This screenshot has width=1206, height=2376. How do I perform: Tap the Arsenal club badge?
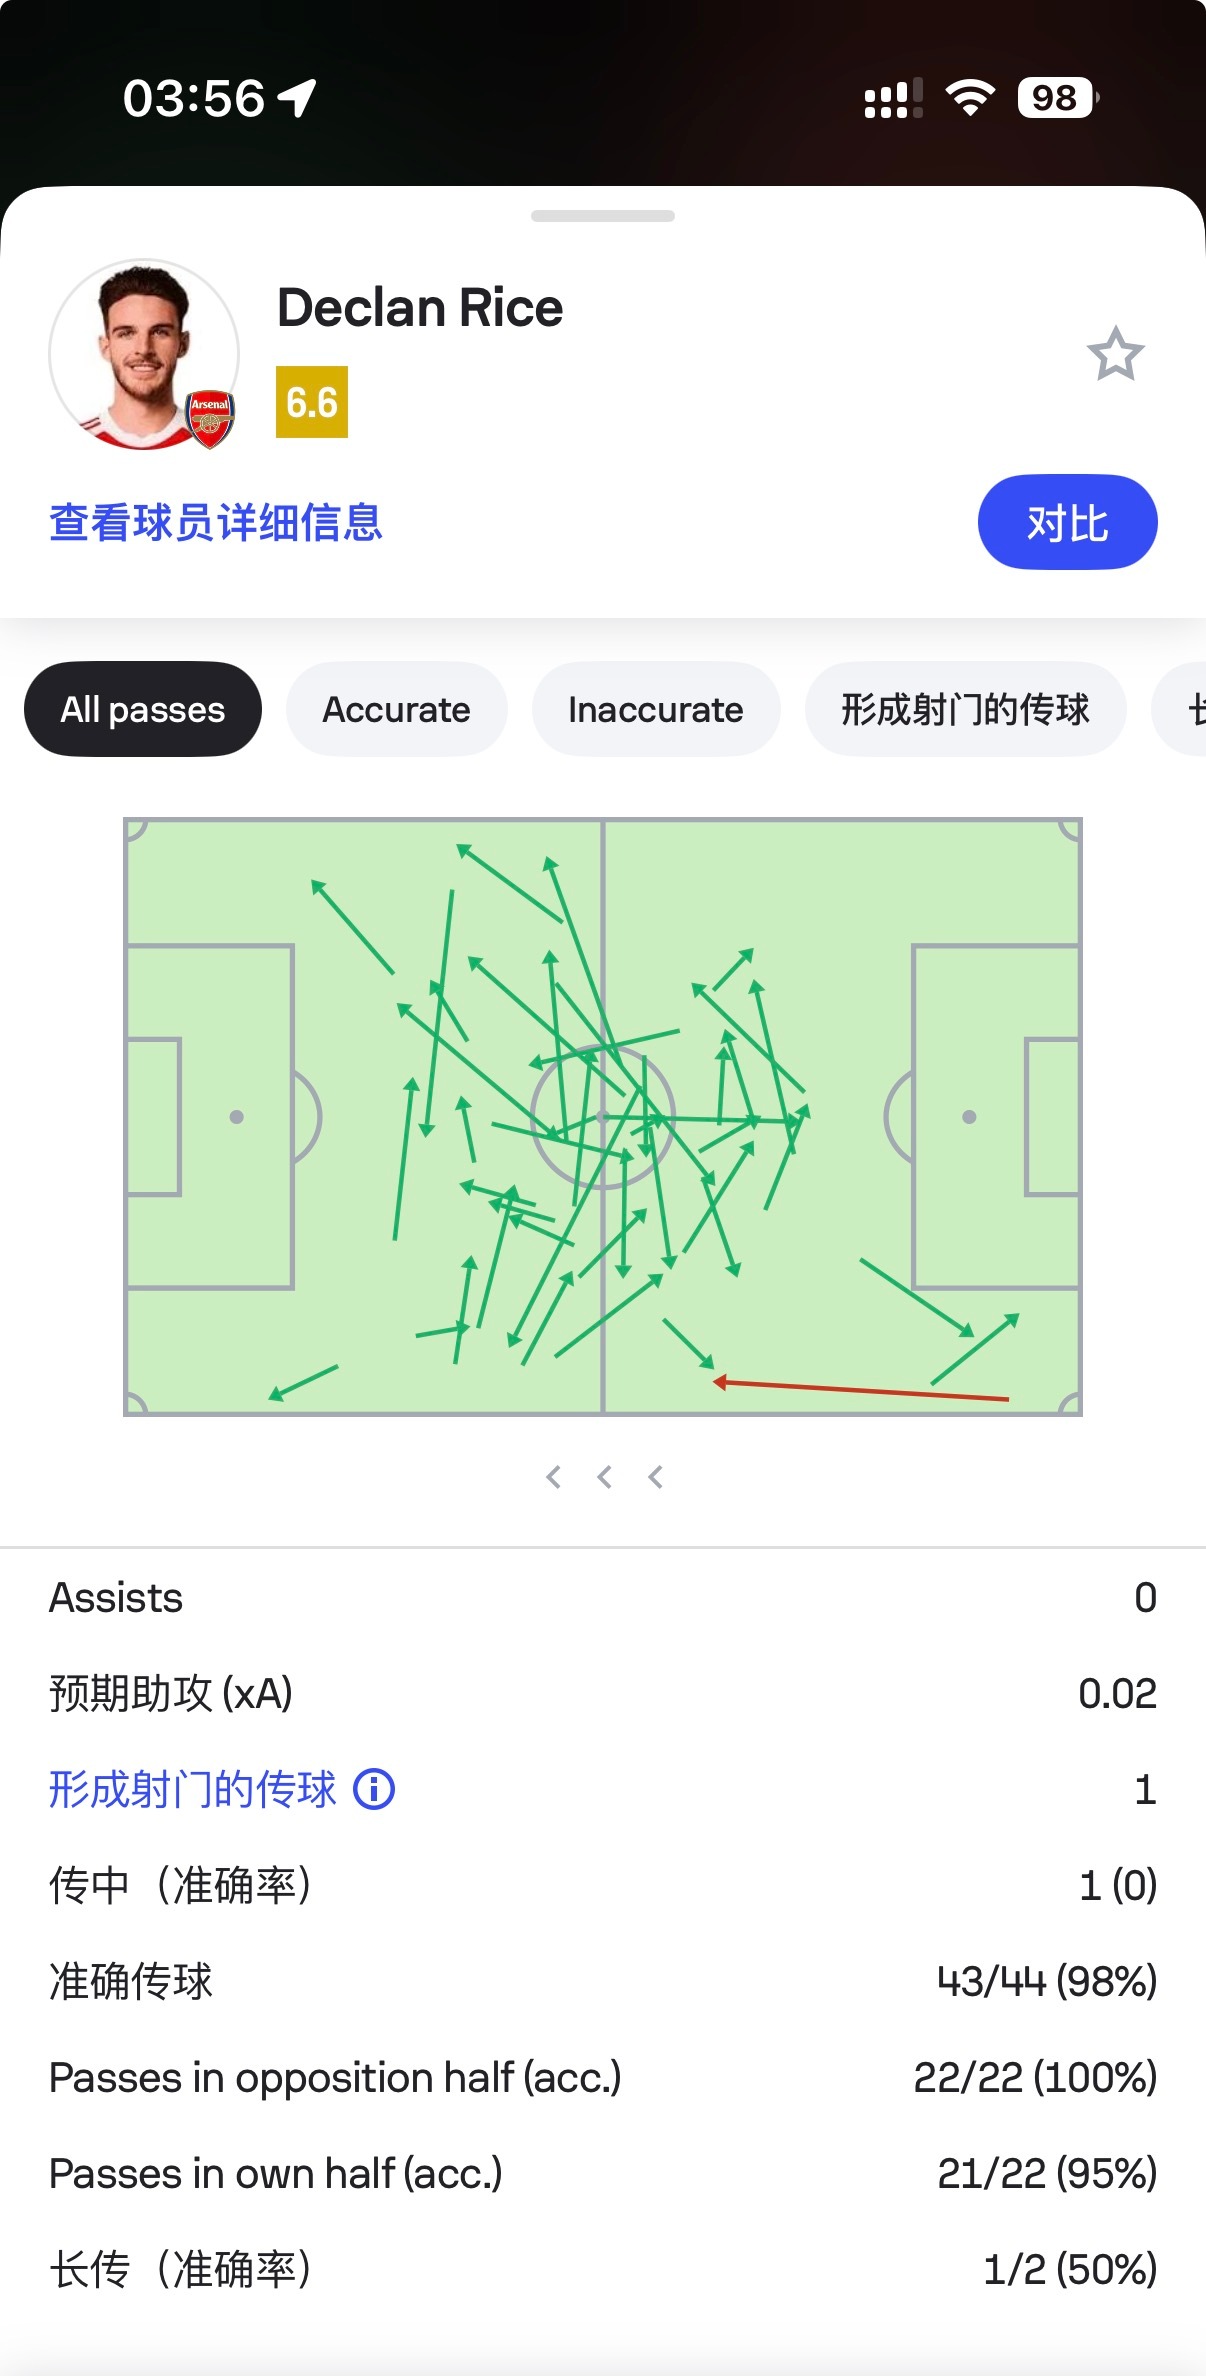(210, 418)
